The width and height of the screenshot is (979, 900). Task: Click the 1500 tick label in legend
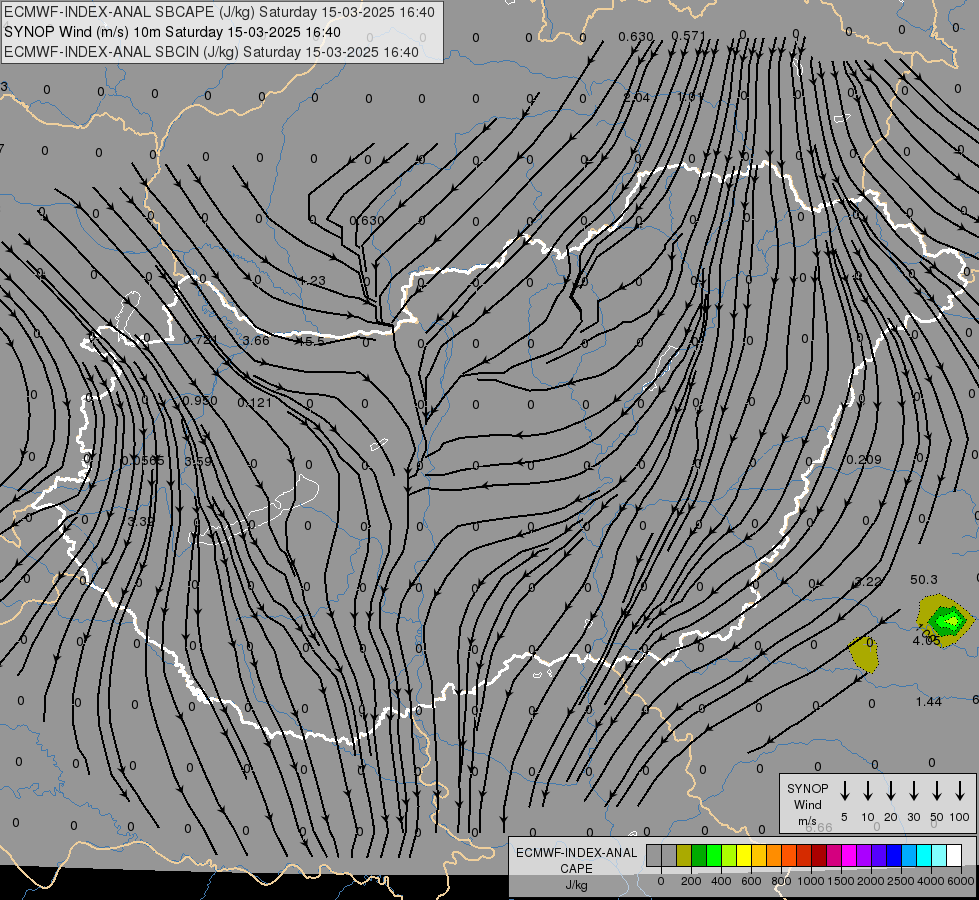[x=840, y=881]
